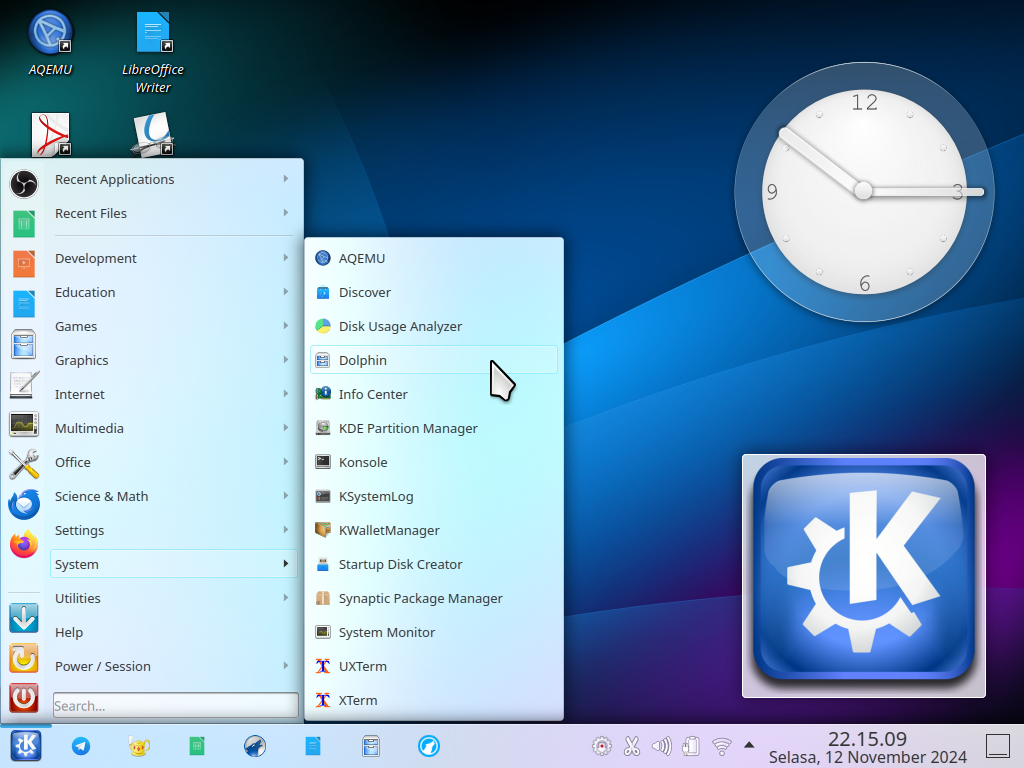Open the Settings category
Image resolution: width=1024 pixels, height=768 pixels.
pyautogui.click(x=174, y=530)
